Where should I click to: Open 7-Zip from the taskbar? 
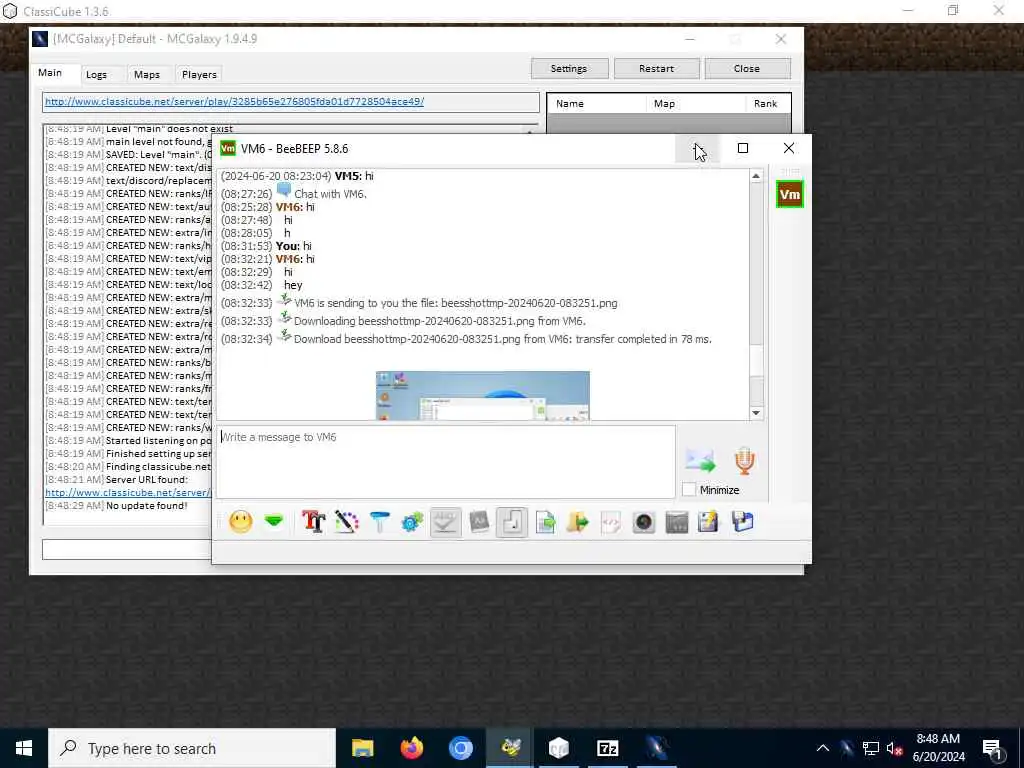tap(607, 748)
